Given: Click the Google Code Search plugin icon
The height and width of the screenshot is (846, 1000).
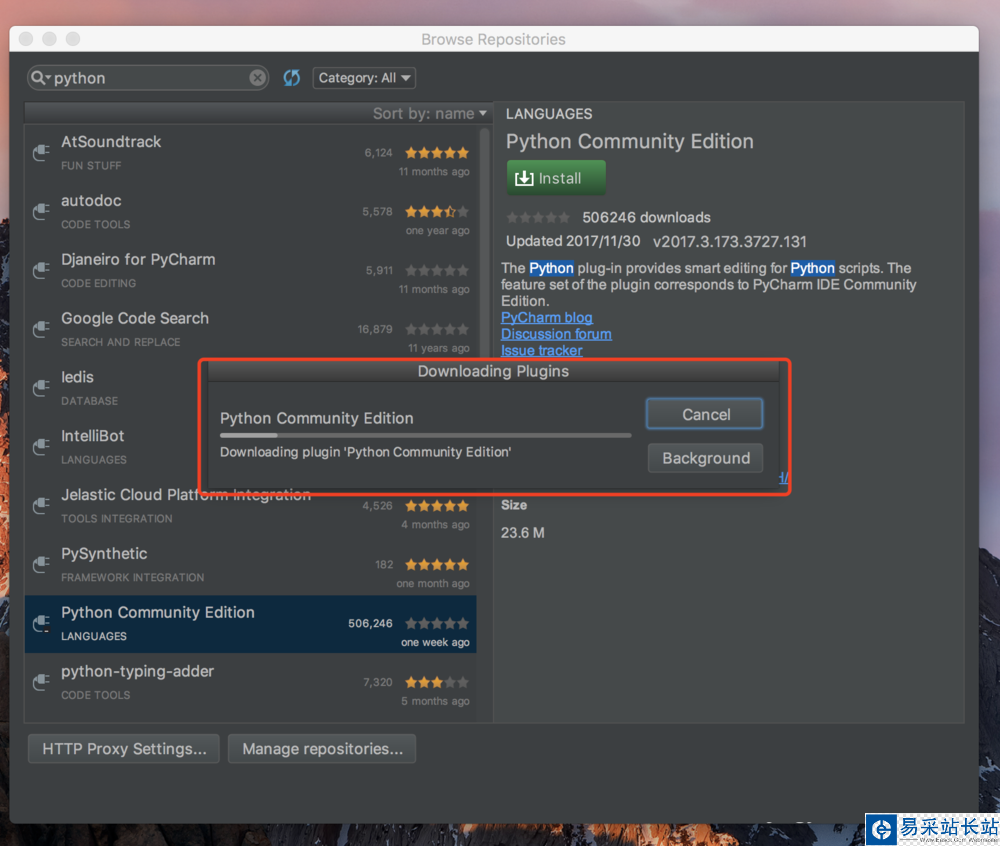Looking at the screenshot, I should coord(41,329).
